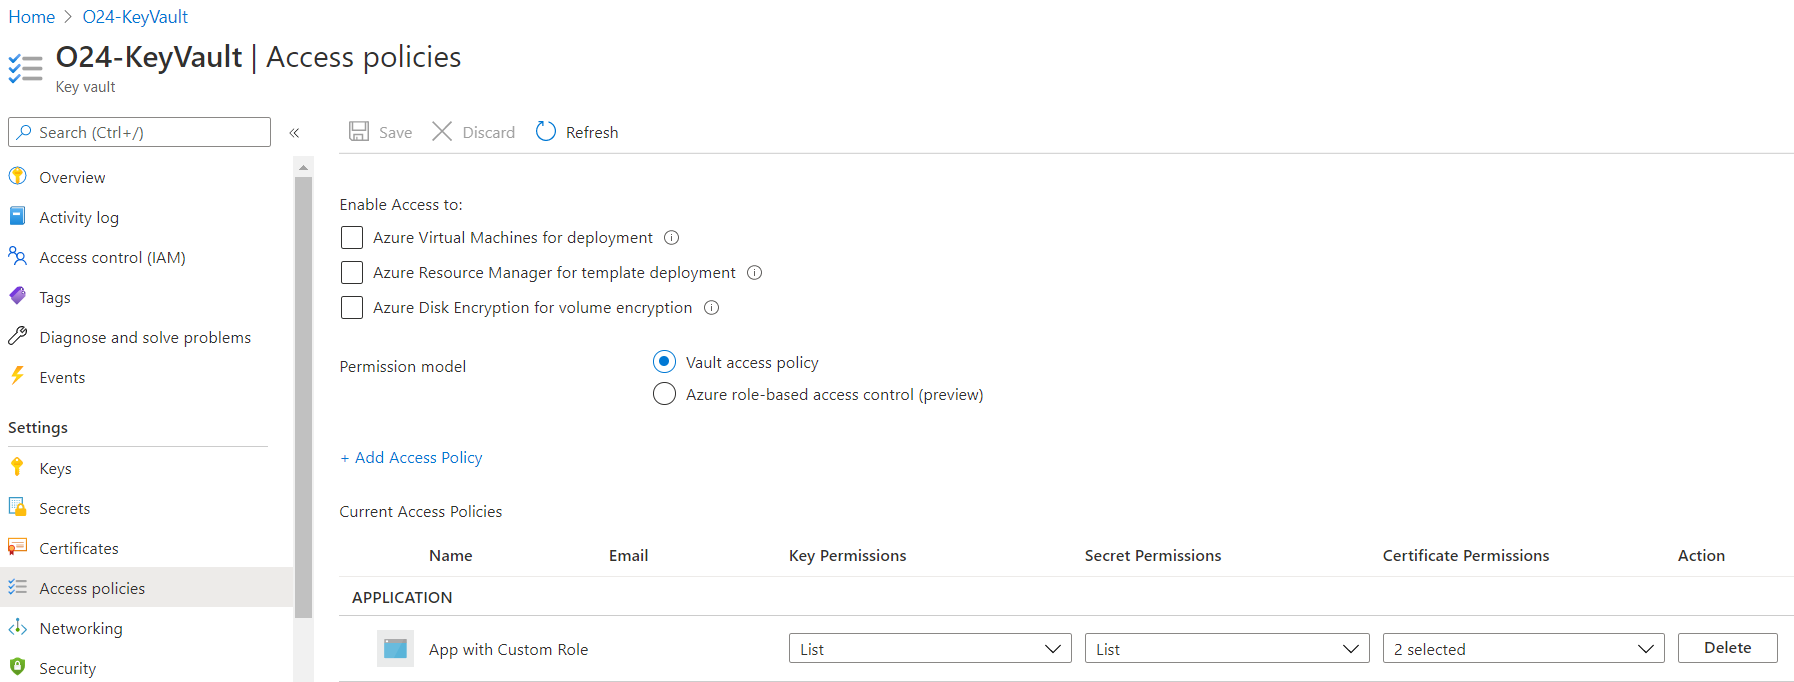Screen dimensions: 1794x682
Task: Enable Azure Virtual Machines for deployment checkbox
Action: click(x=352, y=238)
